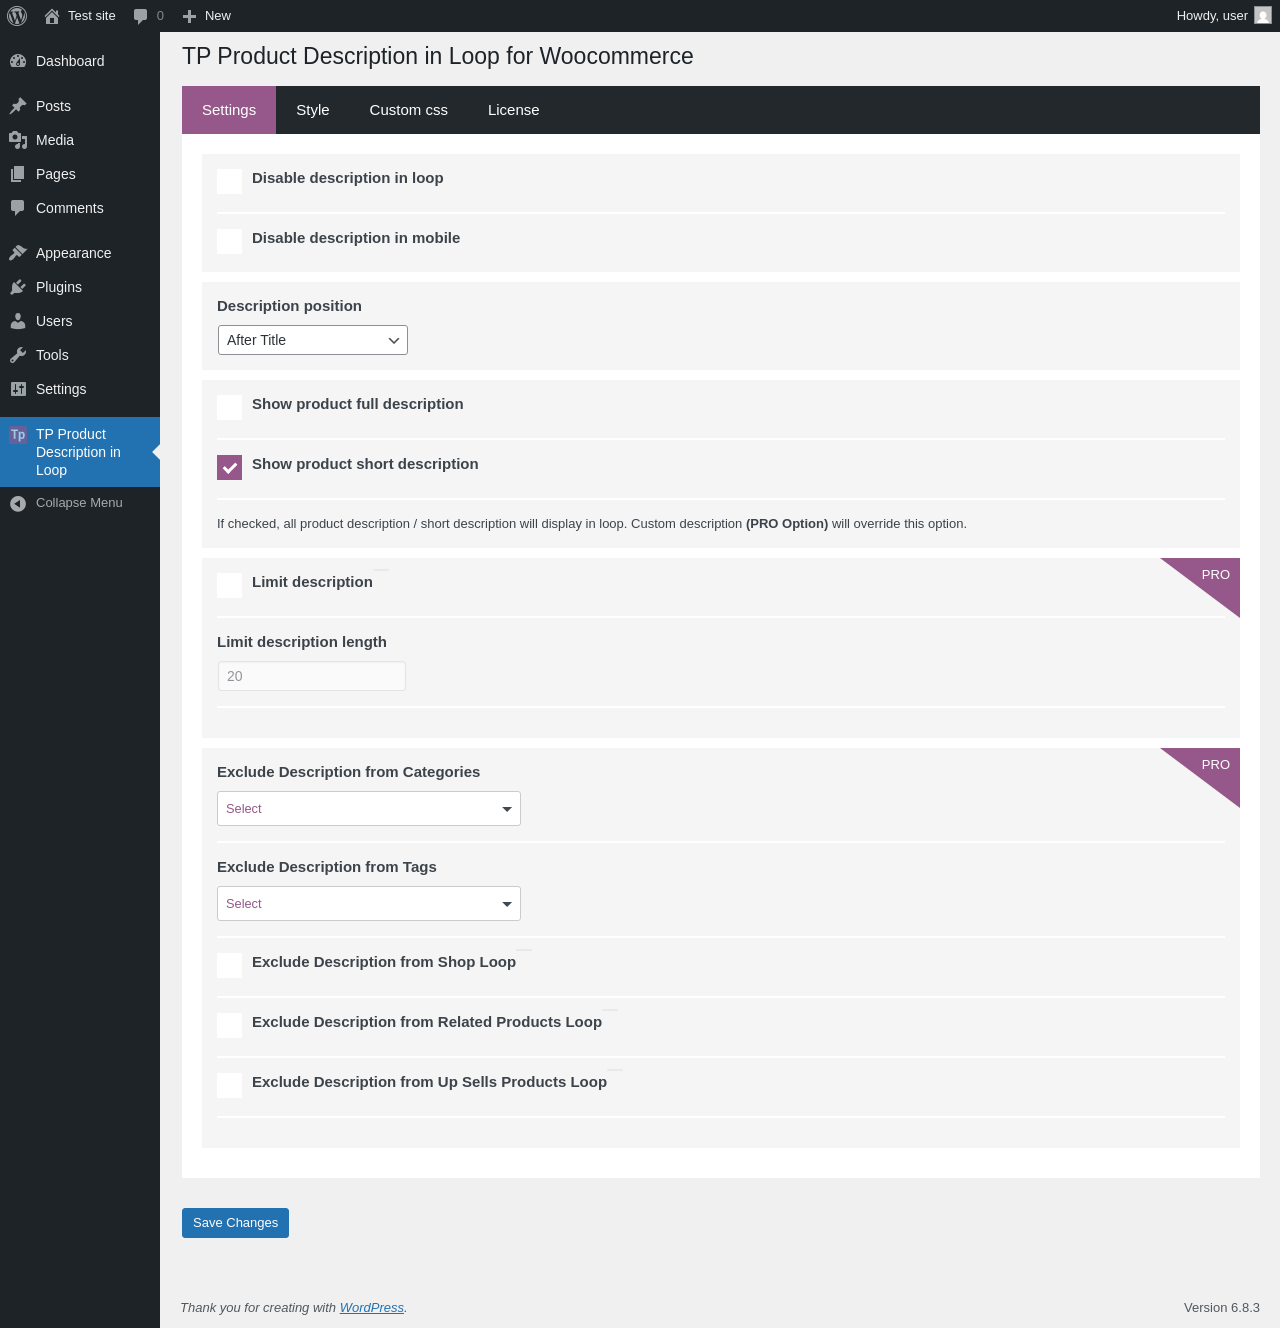Viewport: 1280px width, 1328px height.
Task: Expand Exclude Description from Tags select
Action: coord(369,904)
